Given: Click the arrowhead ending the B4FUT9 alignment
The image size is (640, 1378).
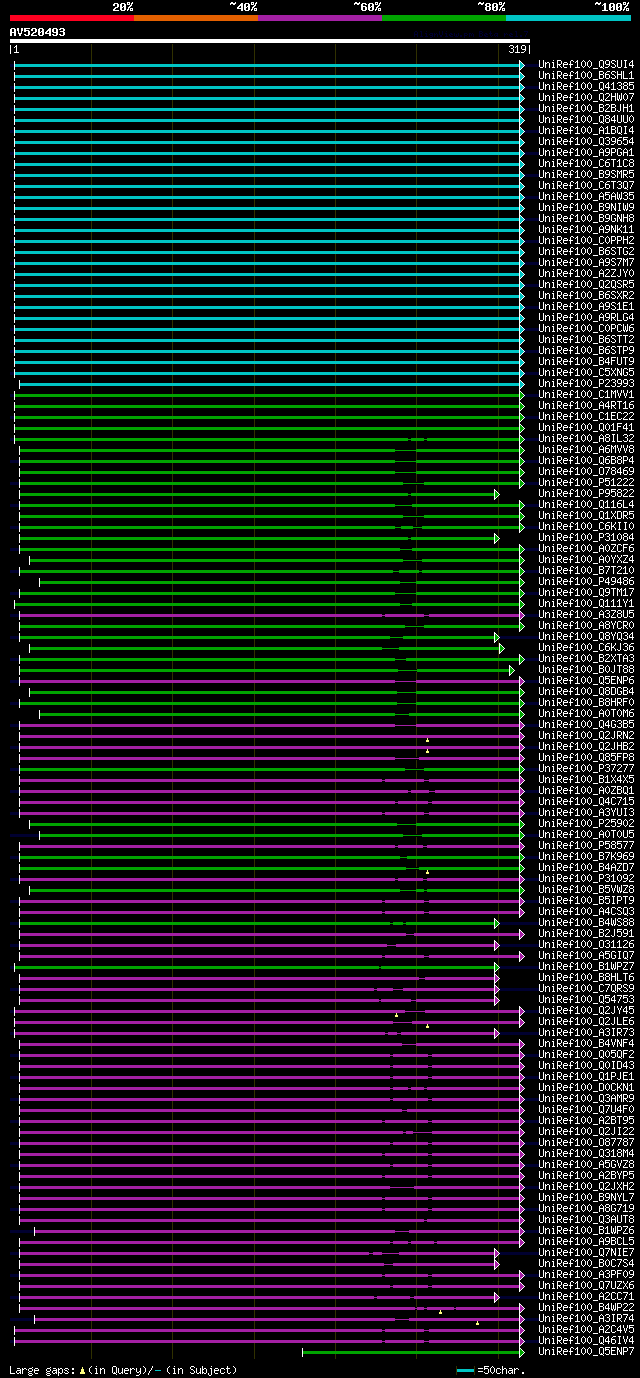Looking at the screenshot, I should [522, 362].
